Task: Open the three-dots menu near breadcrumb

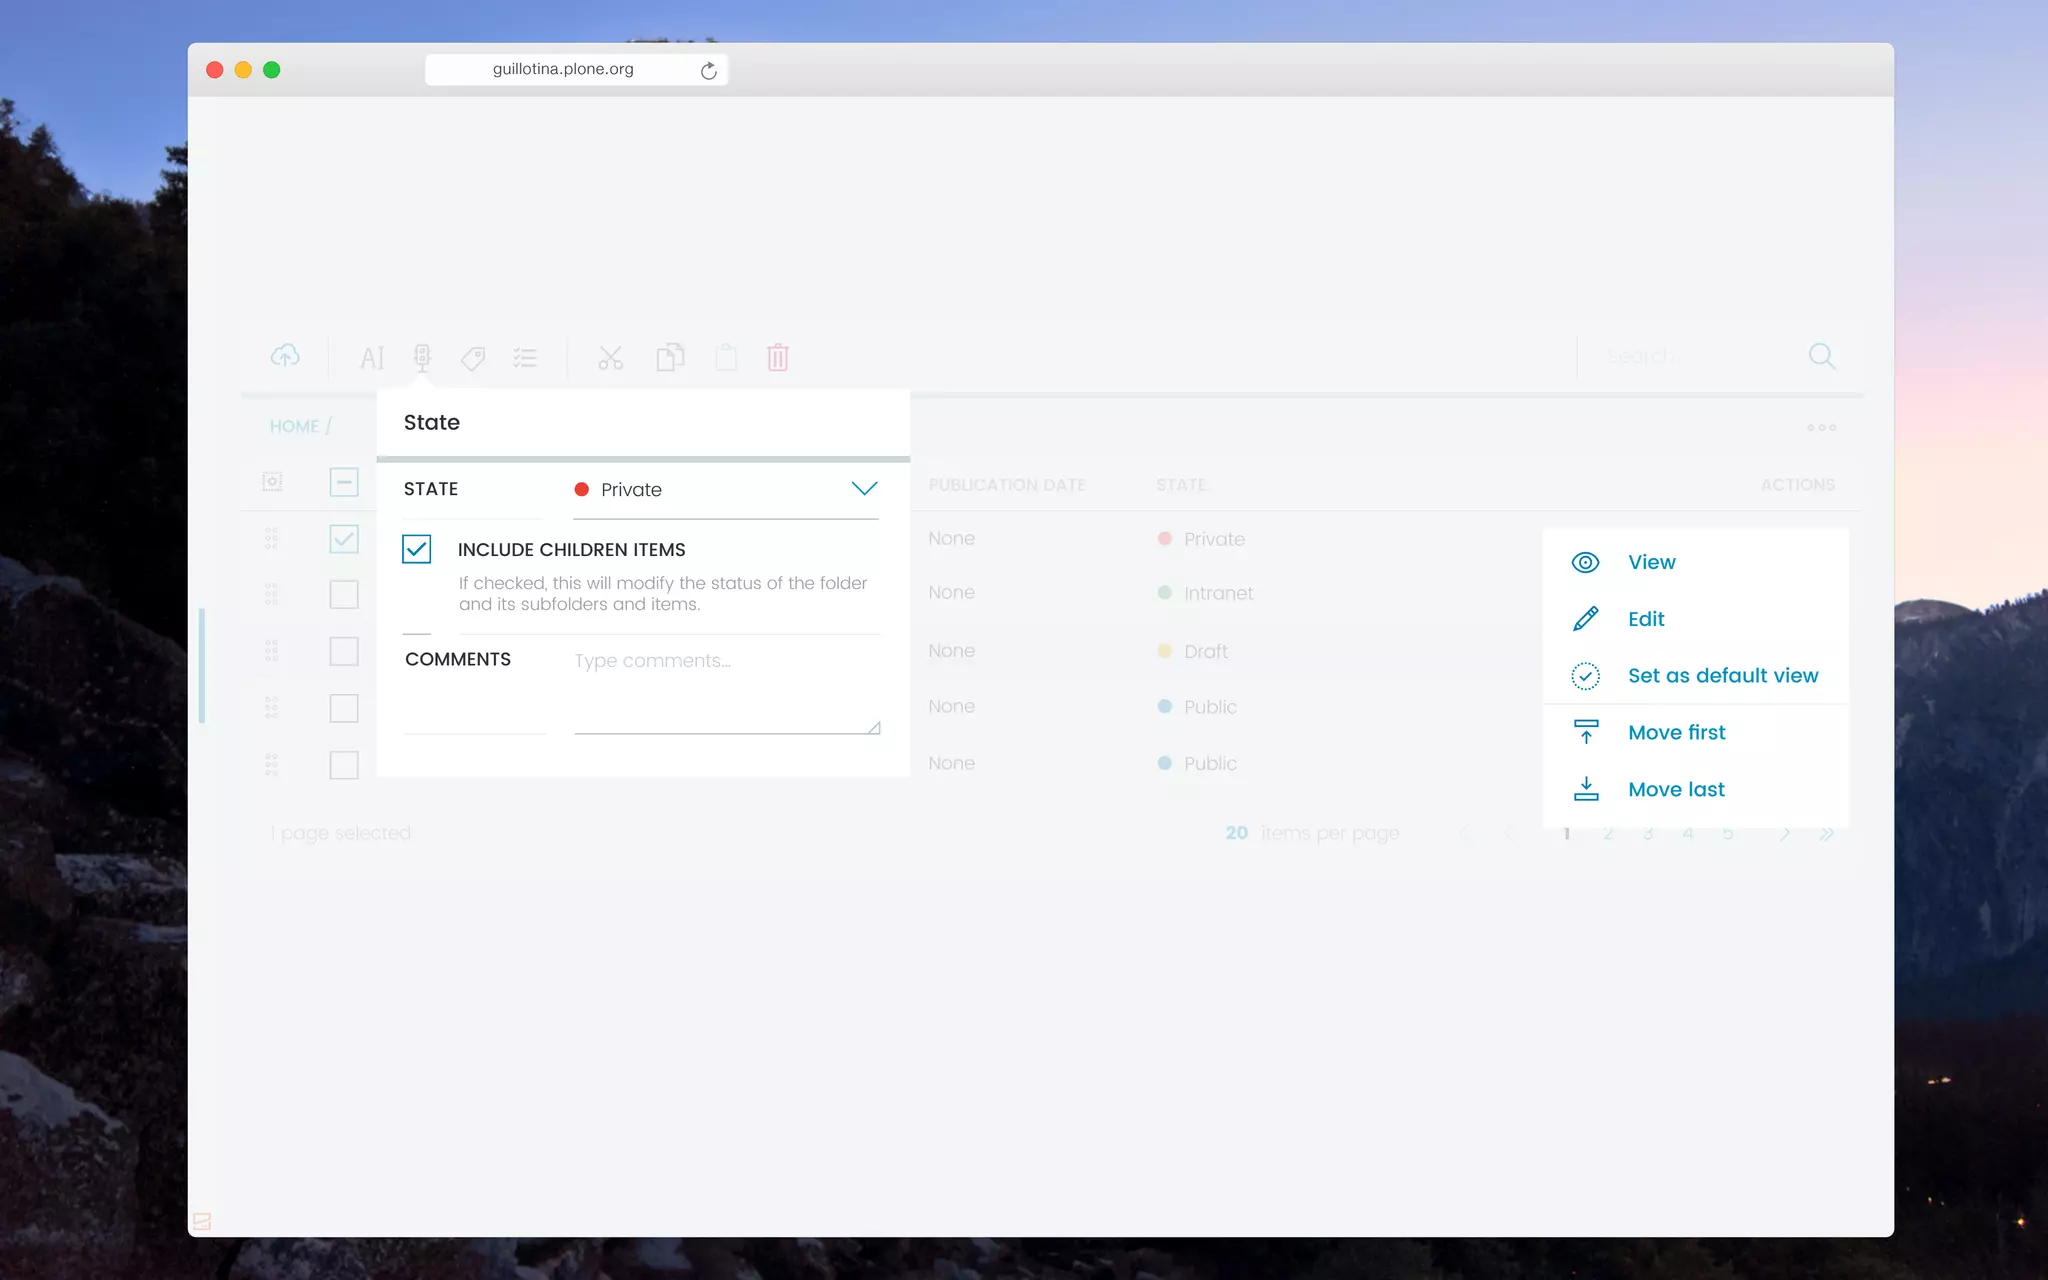Action: [1821, 427]
